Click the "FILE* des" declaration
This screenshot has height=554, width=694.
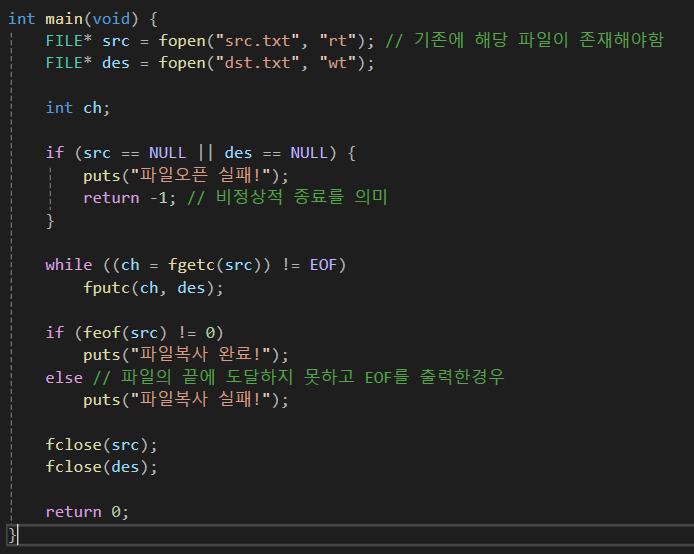tap(88, 63)
